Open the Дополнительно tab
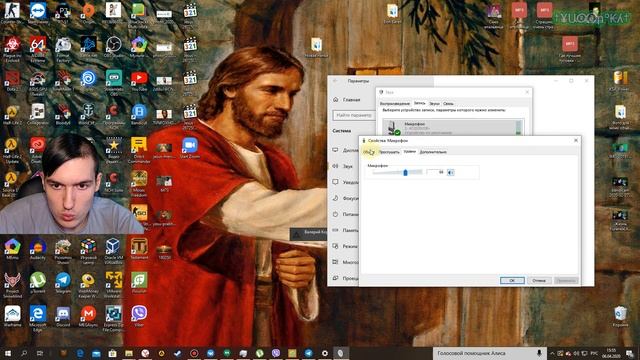Viewport: 640px width, 360px height. tap(433, 152)
